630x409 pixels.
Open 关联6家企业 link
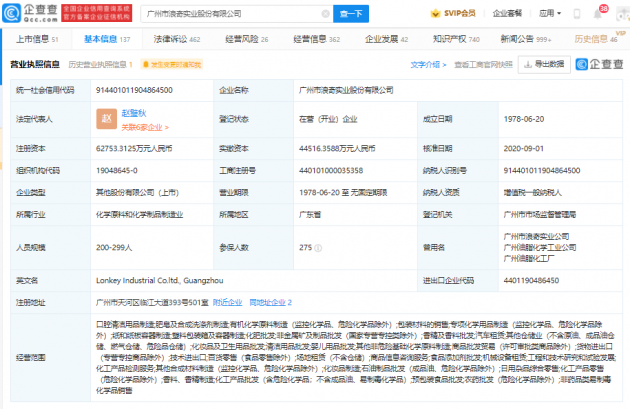point(145,127)
